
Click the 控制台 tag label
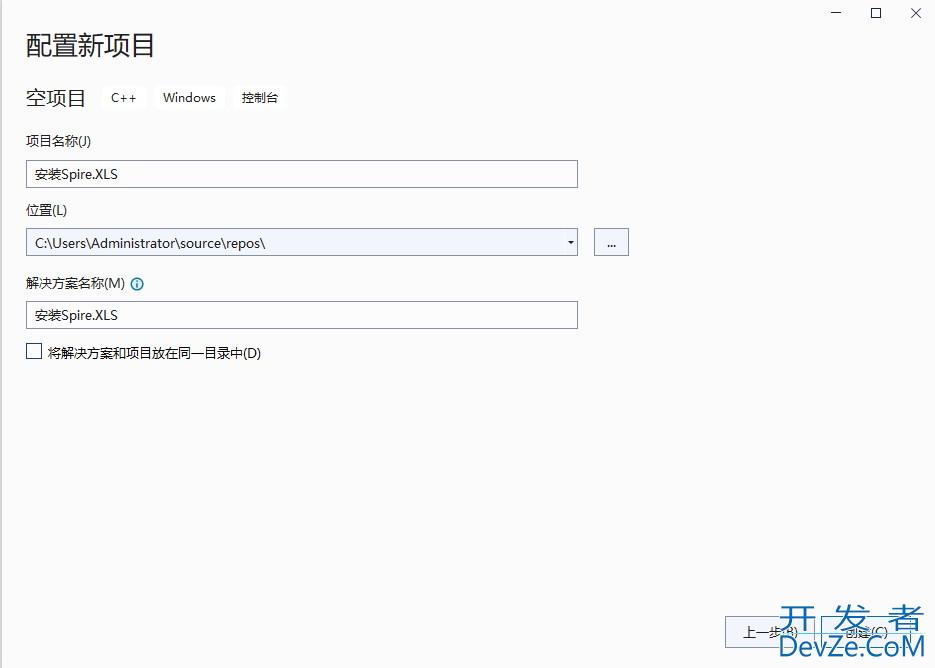point(259,98)
